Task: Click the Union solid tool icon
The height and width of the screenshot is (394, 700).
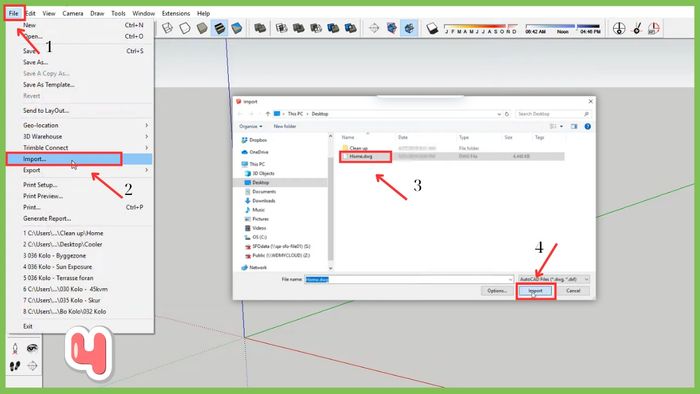Action: click(299, 28)
